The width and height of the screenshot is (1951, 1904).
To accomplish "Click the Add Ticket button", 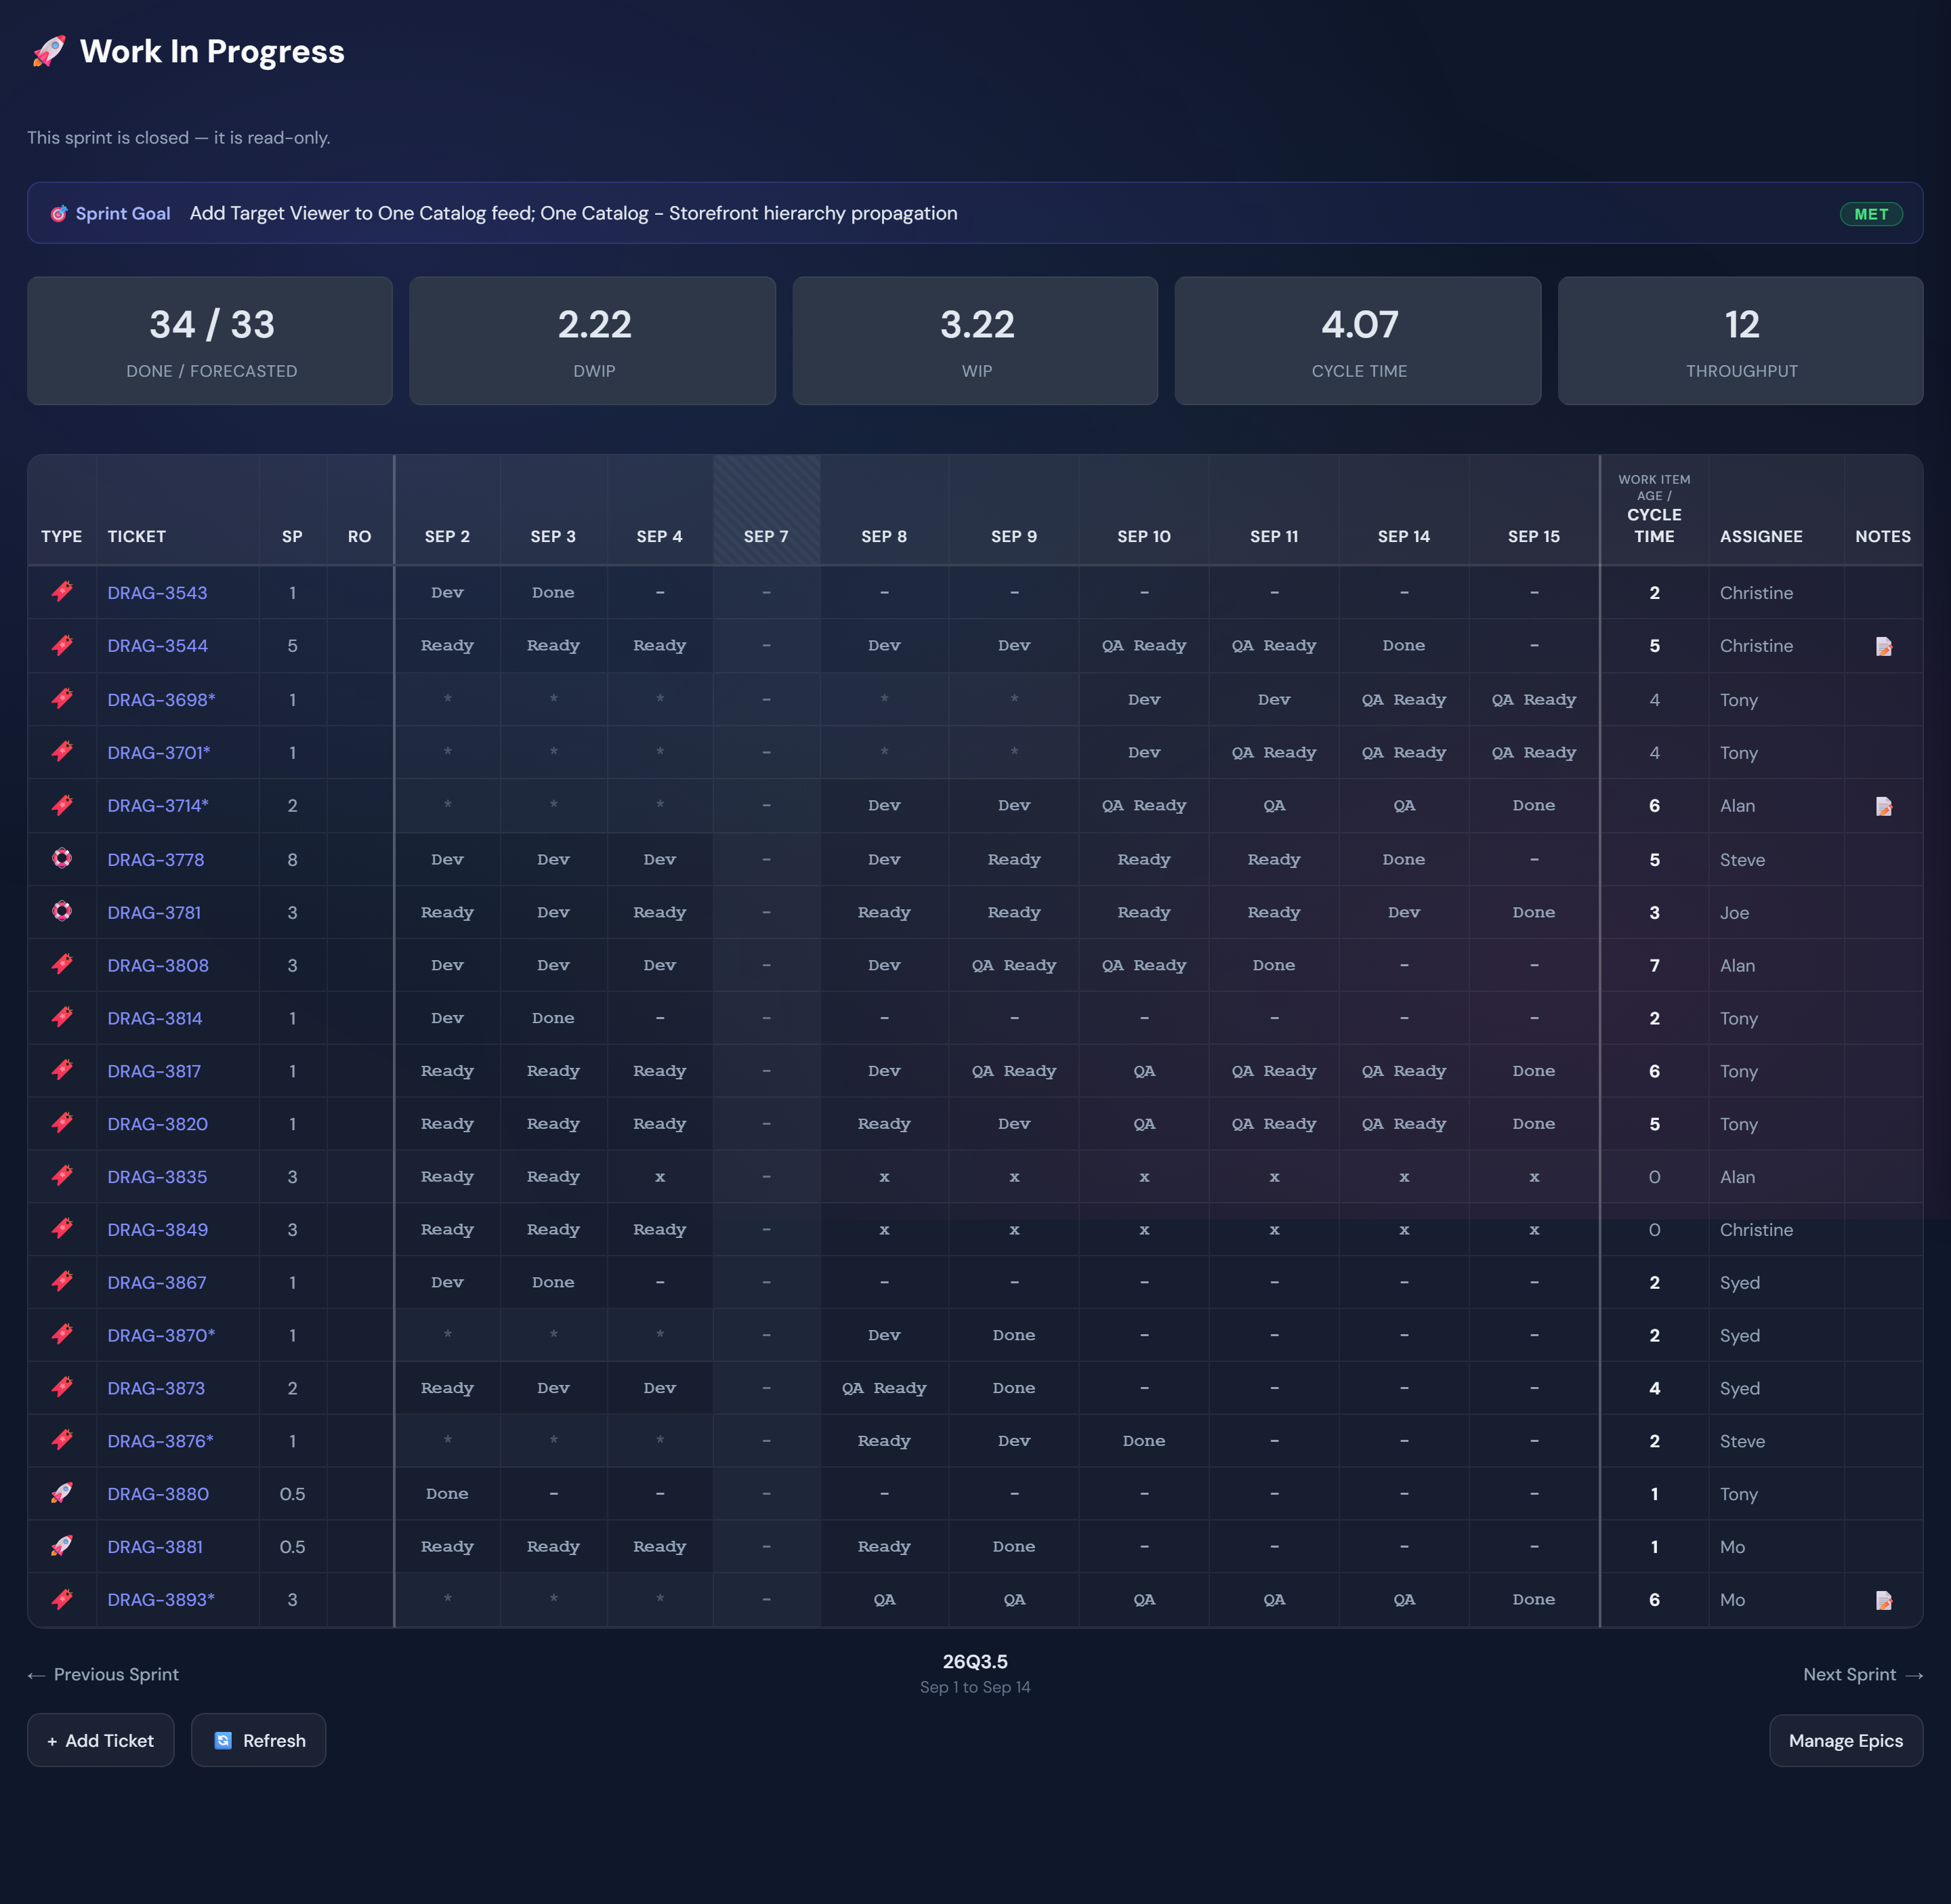I will tap(101, 1740).
